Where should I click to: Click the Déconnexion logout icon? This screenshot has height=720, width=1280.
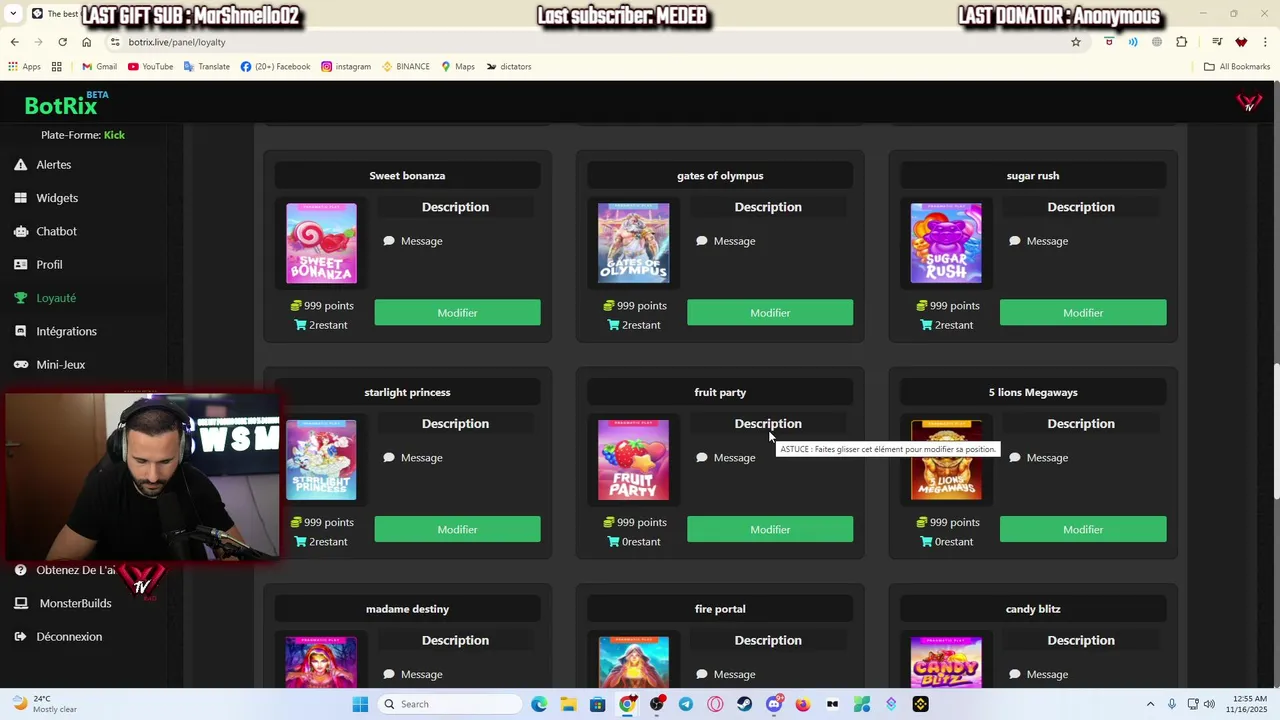coord(20,637)
